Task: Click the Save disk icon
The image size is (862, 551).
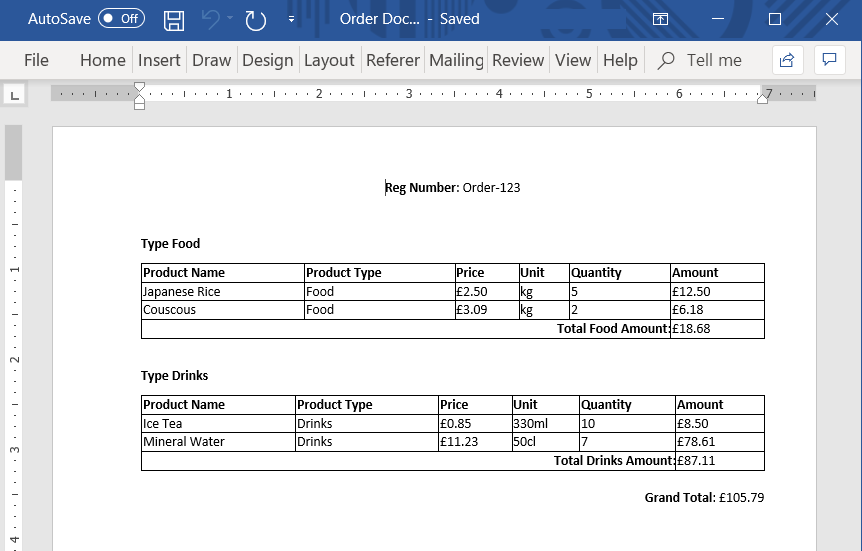Action: pos(174,19)
